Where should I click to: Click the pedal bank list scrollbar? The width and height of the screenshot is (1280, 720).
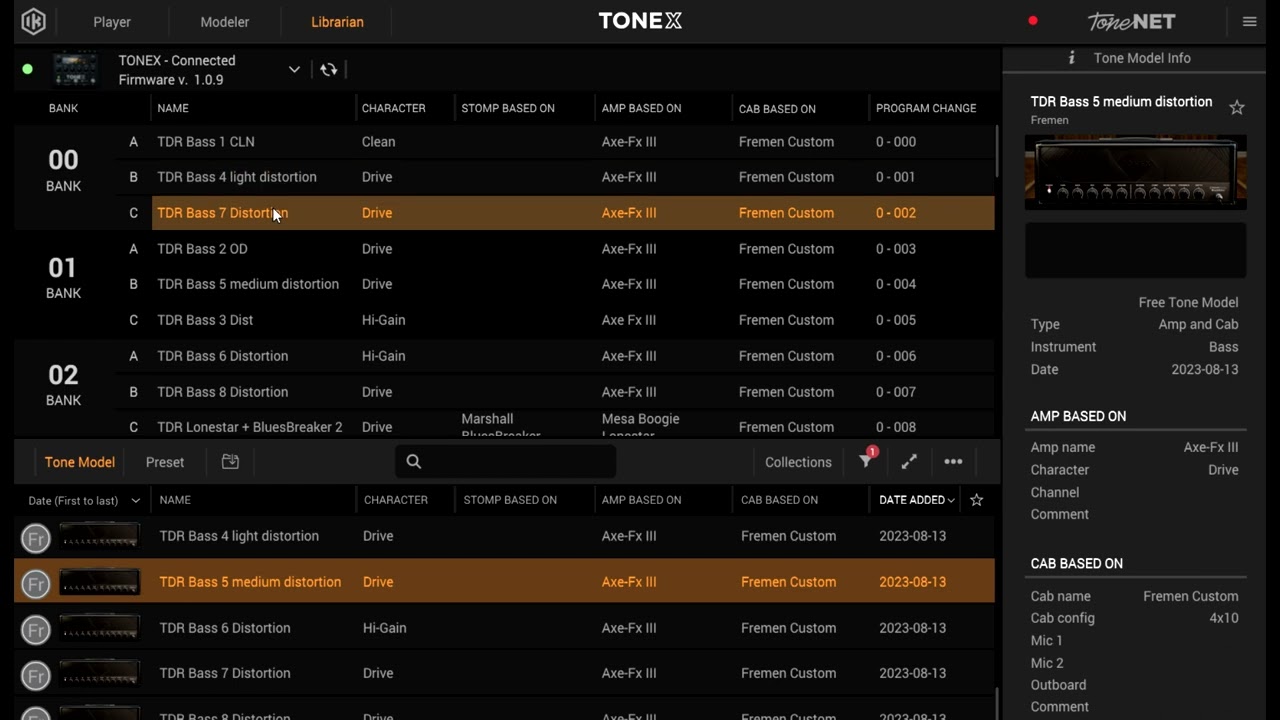[x=997, y=150]
